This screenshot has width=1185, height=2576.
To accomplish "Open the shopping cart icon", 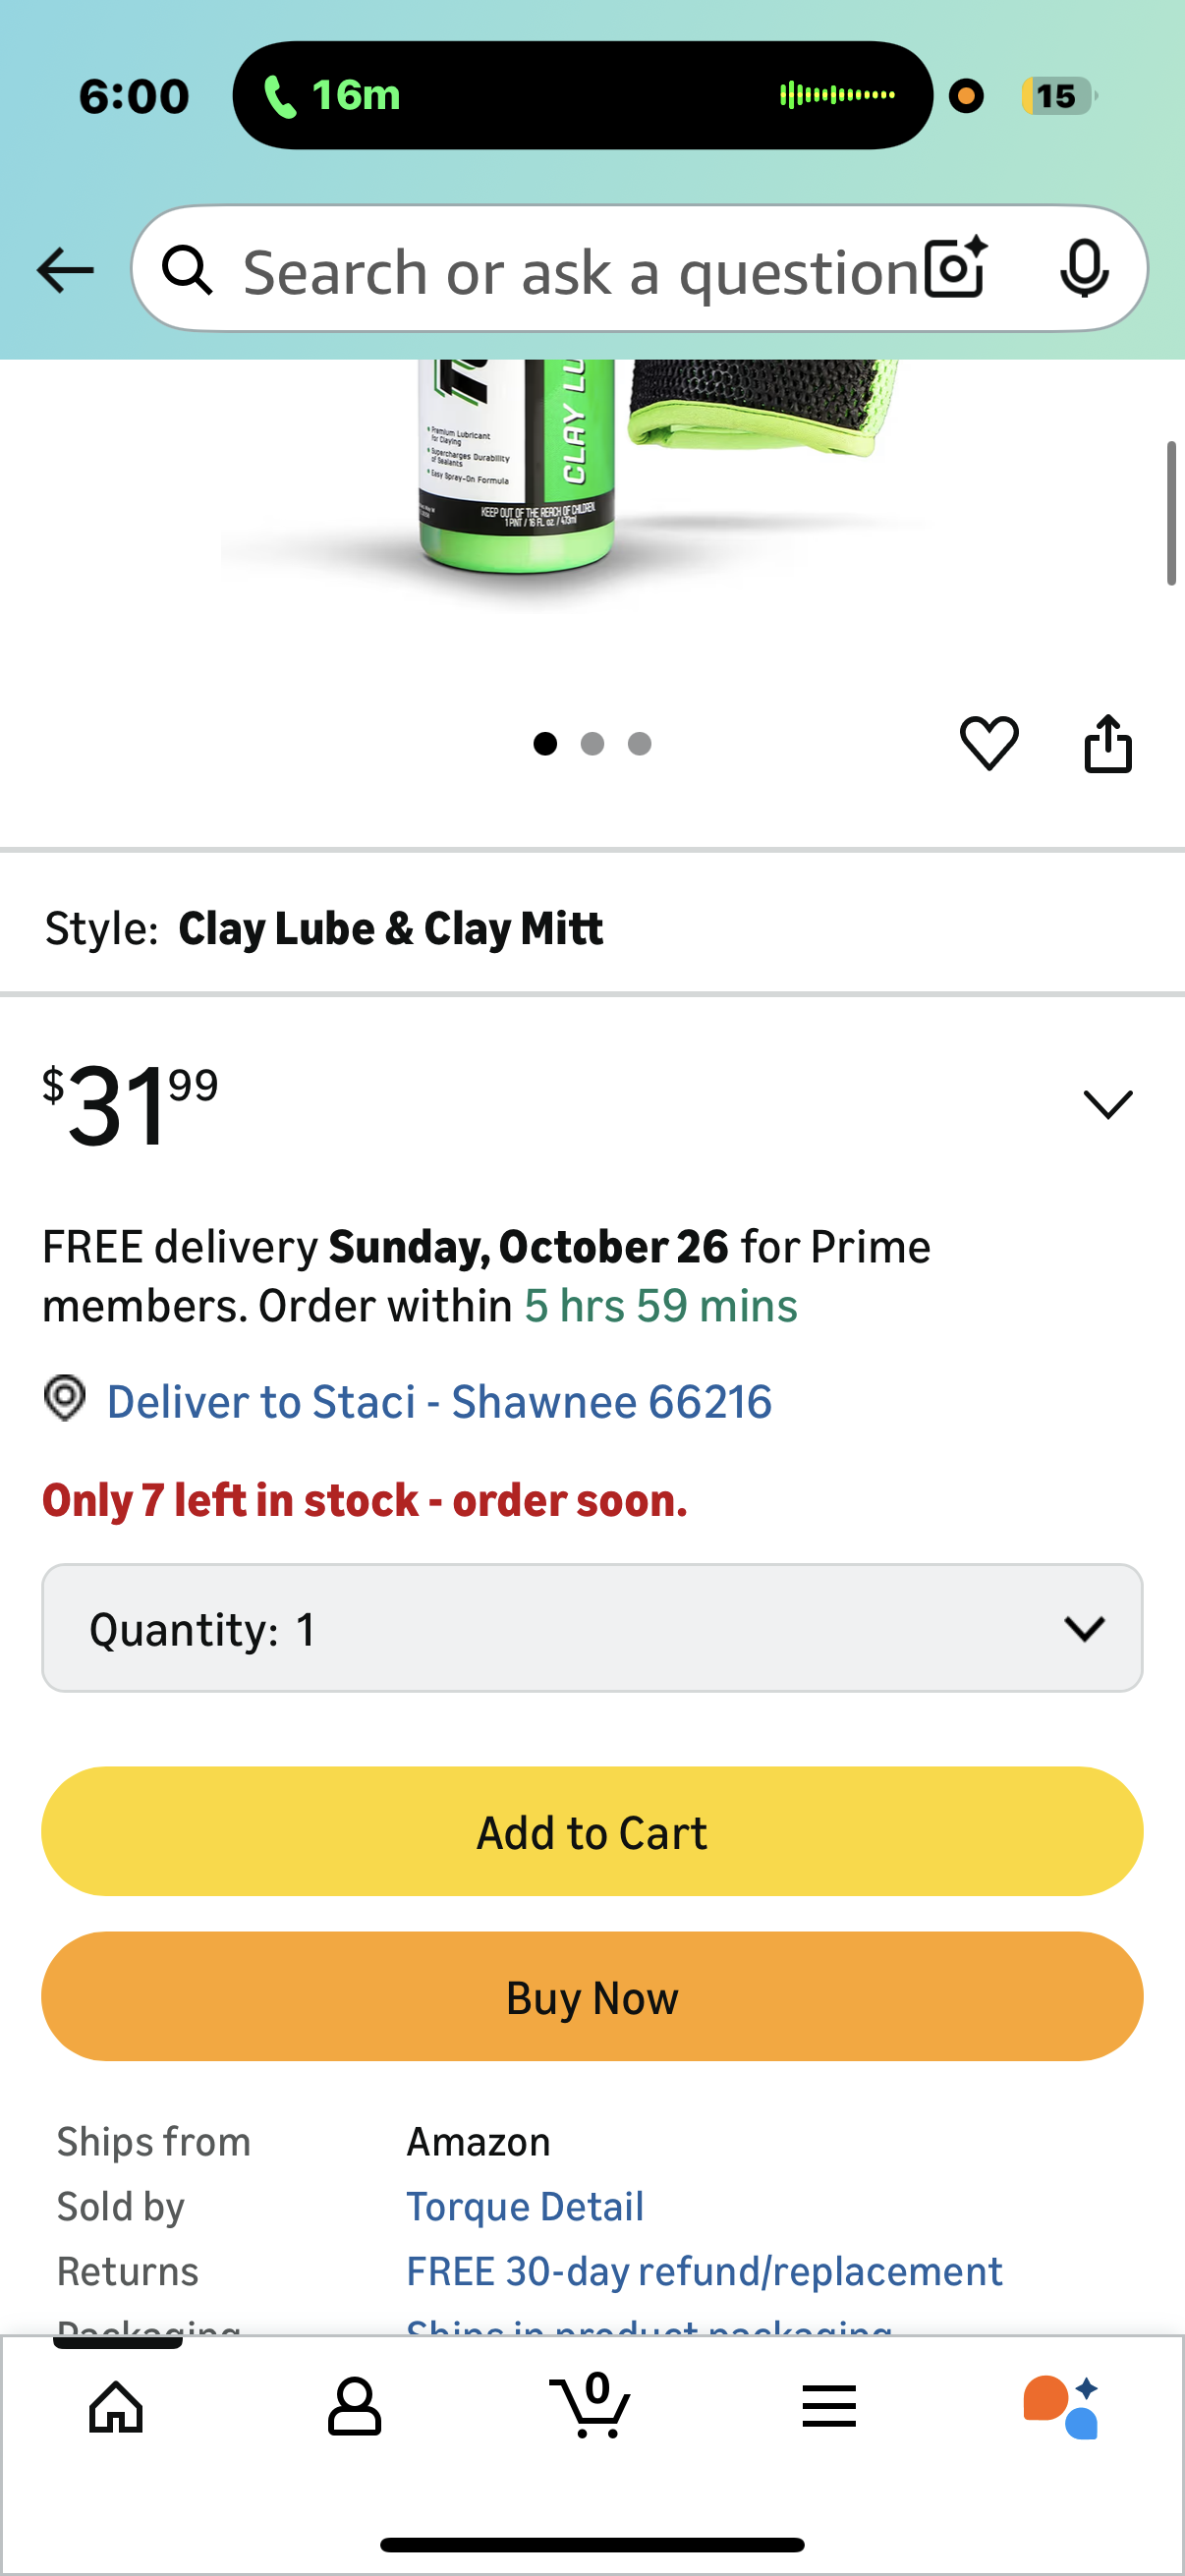I will [592, 2407].
